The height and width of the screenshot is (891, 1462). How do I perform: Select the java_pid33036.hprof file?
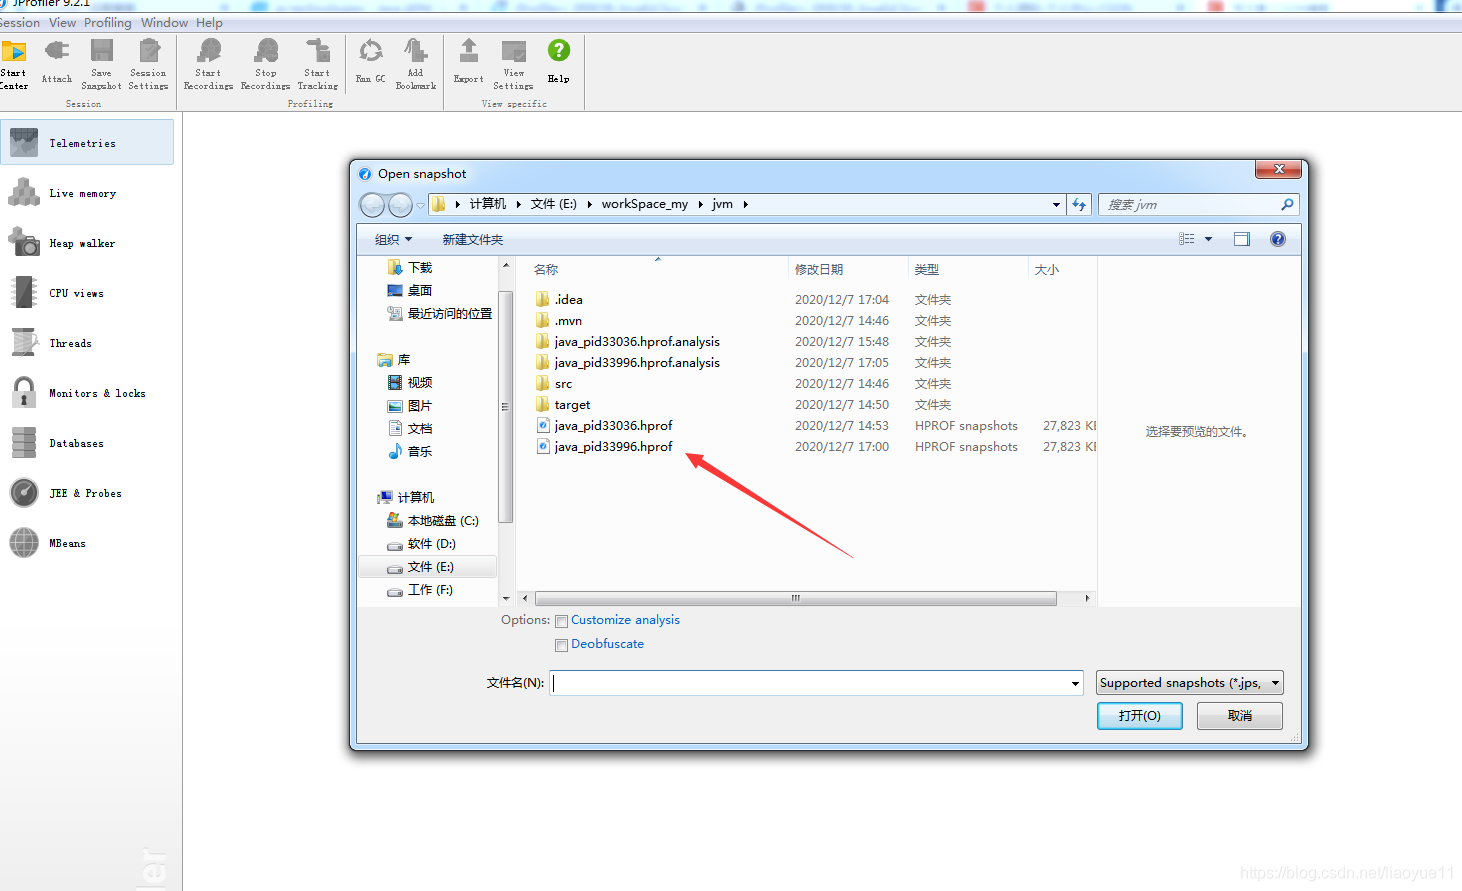click(613, 426)
